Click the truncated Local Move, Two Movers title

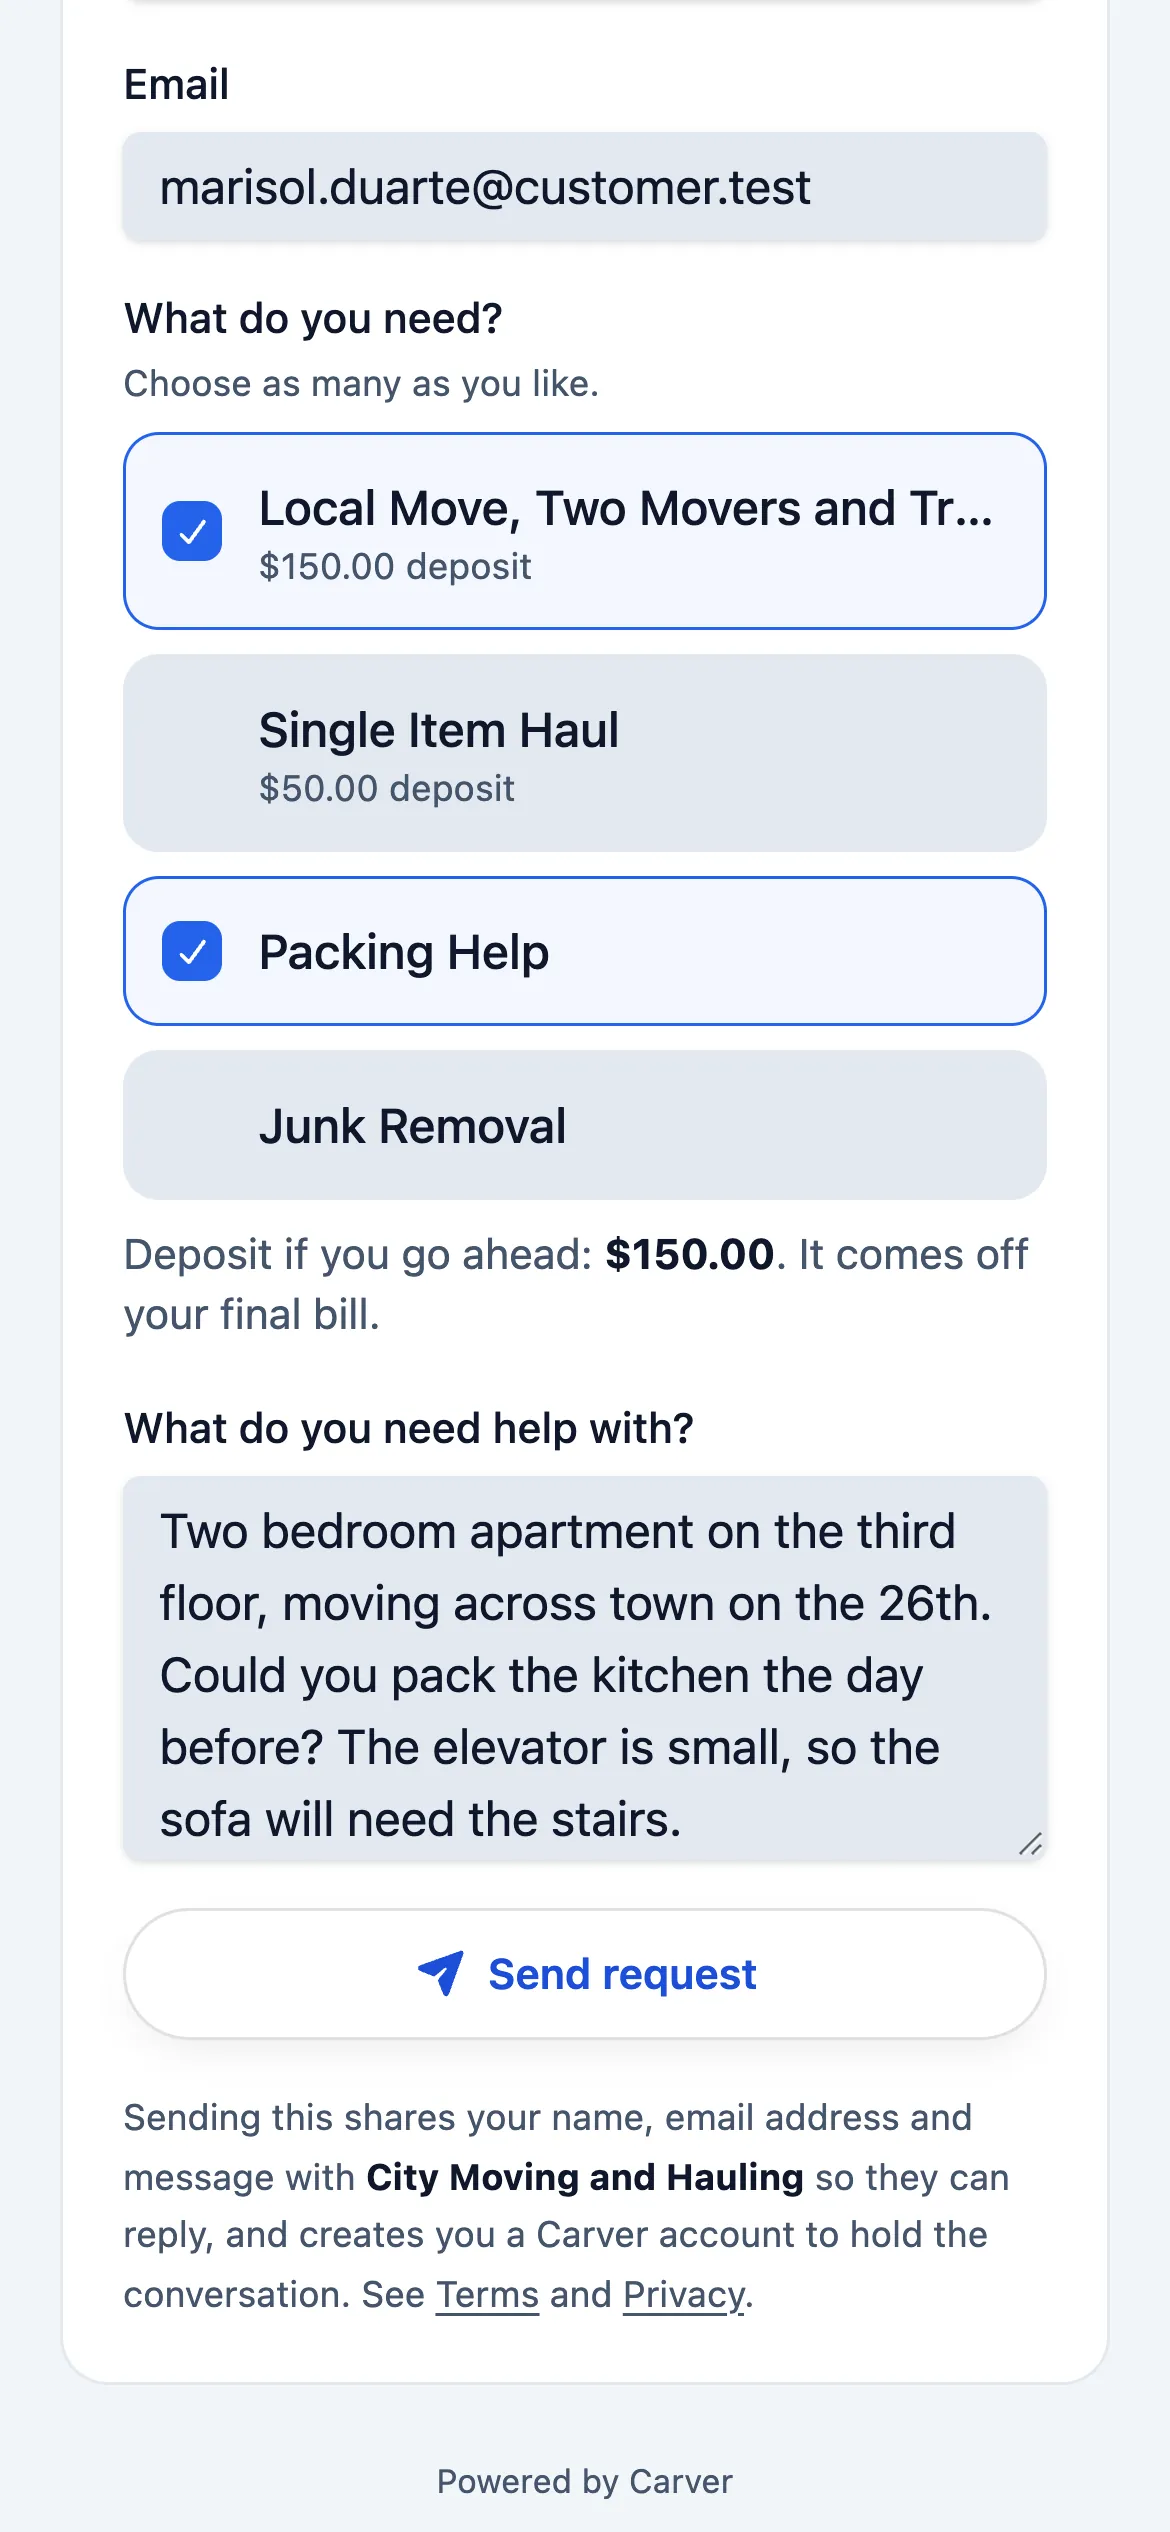pos(626,508)
